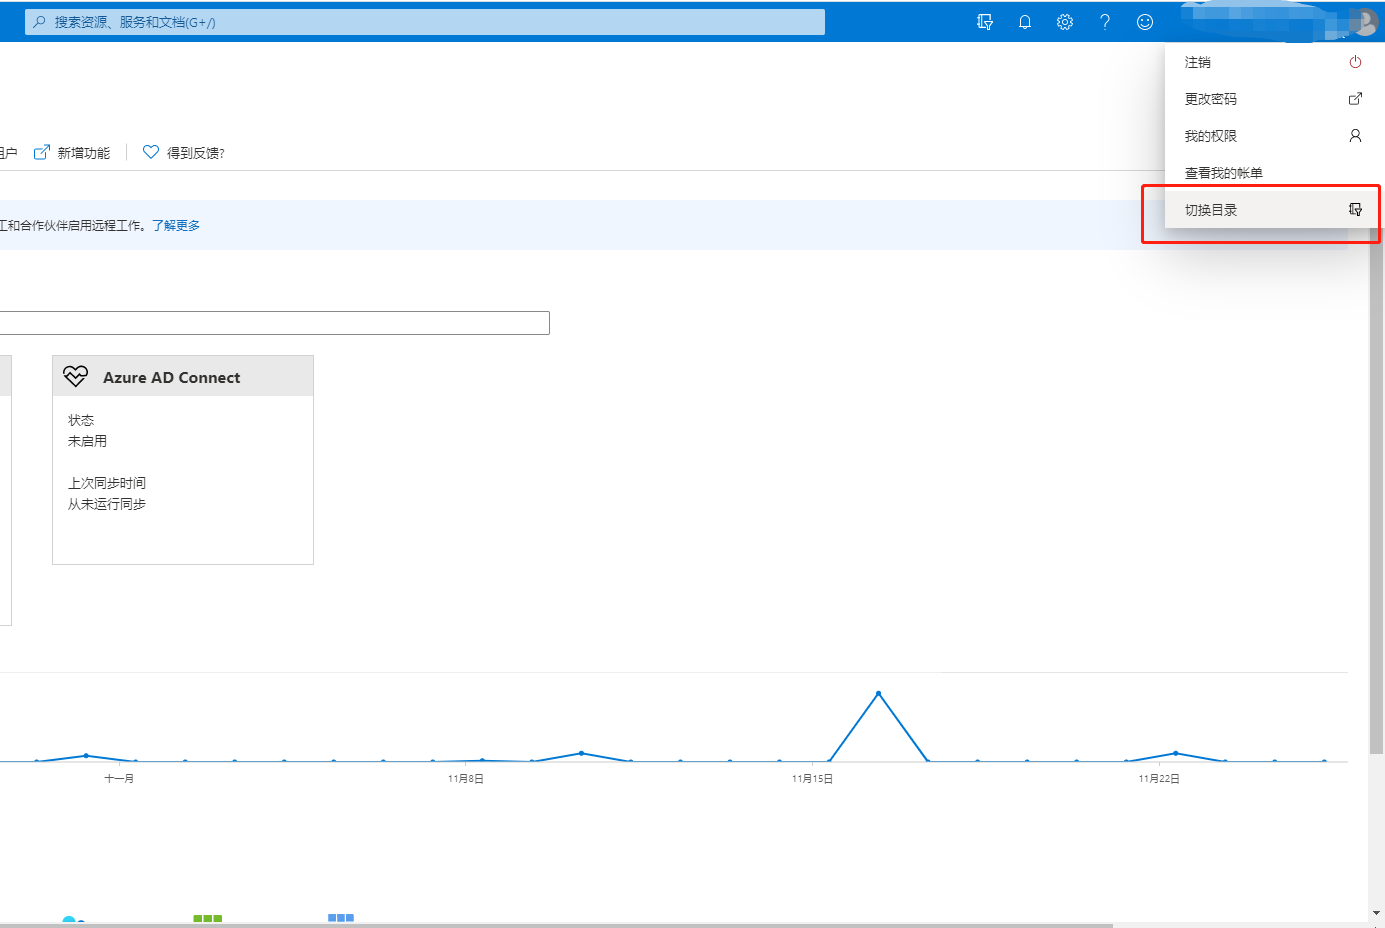Open the notifications bell
1385x928 pixels.
(1025, 22)
